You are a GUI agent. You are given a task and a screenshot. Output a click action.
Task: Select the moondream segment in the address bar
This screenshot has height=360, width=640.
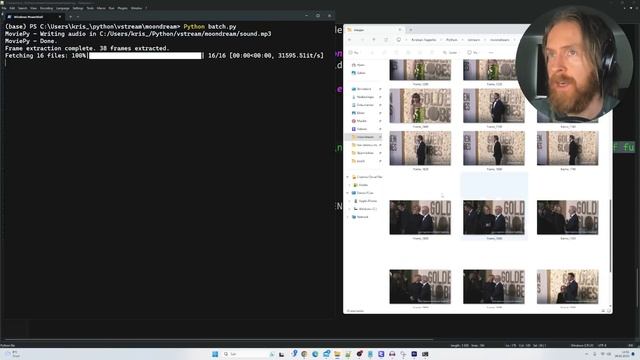tap(500, 40)
